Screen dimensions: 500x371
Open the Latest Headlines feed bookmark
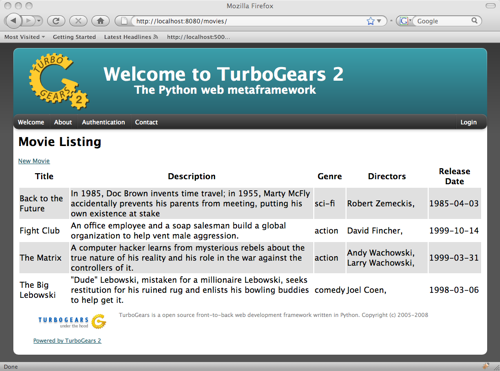[131, 37]
